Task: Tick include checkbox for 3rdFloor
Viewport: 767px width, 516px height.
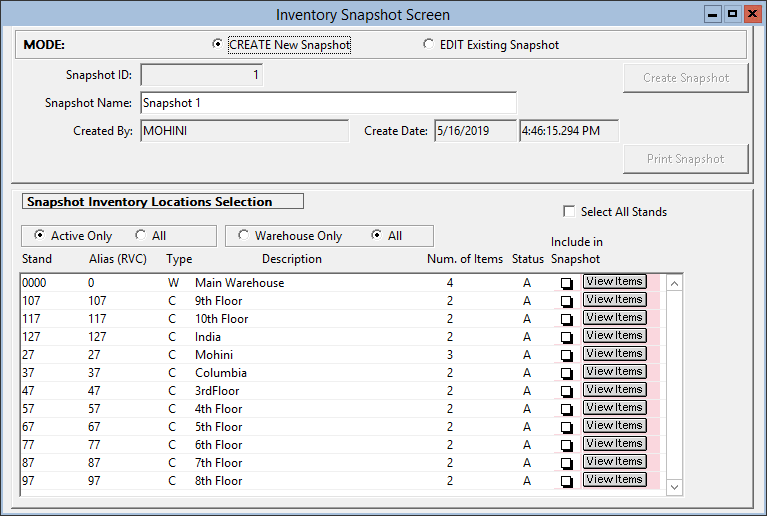Action: coord(566,391)
